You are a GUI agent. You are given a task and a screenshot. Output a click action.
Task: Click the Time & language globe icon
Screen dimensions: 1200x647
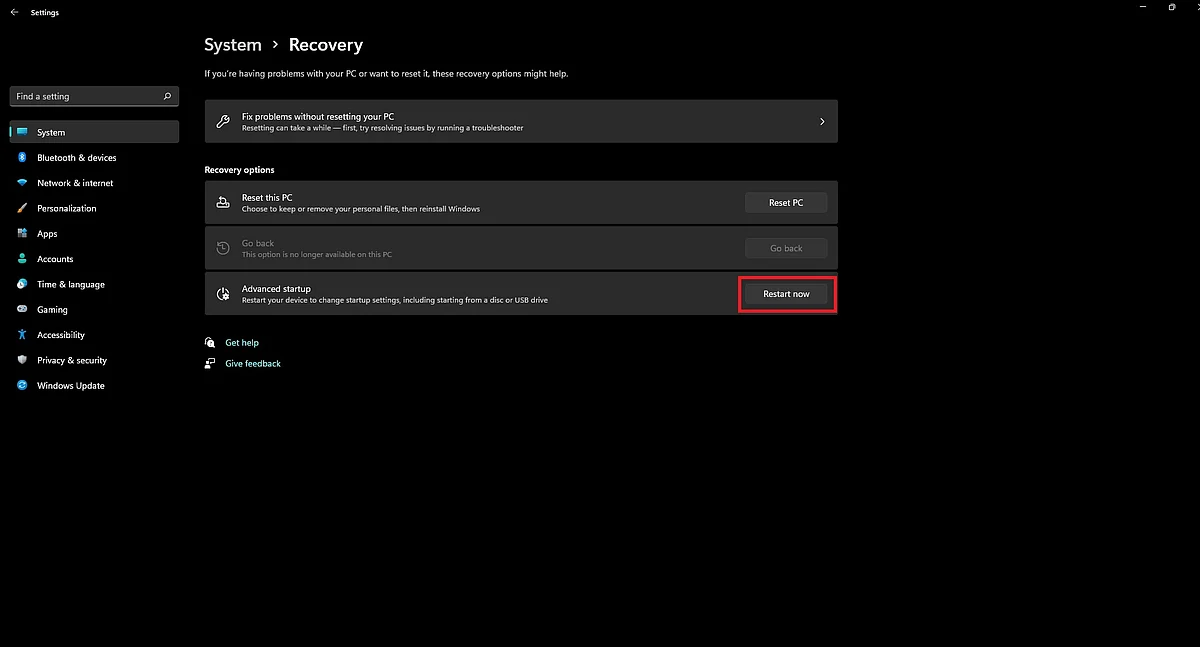(x=22, y=284)
